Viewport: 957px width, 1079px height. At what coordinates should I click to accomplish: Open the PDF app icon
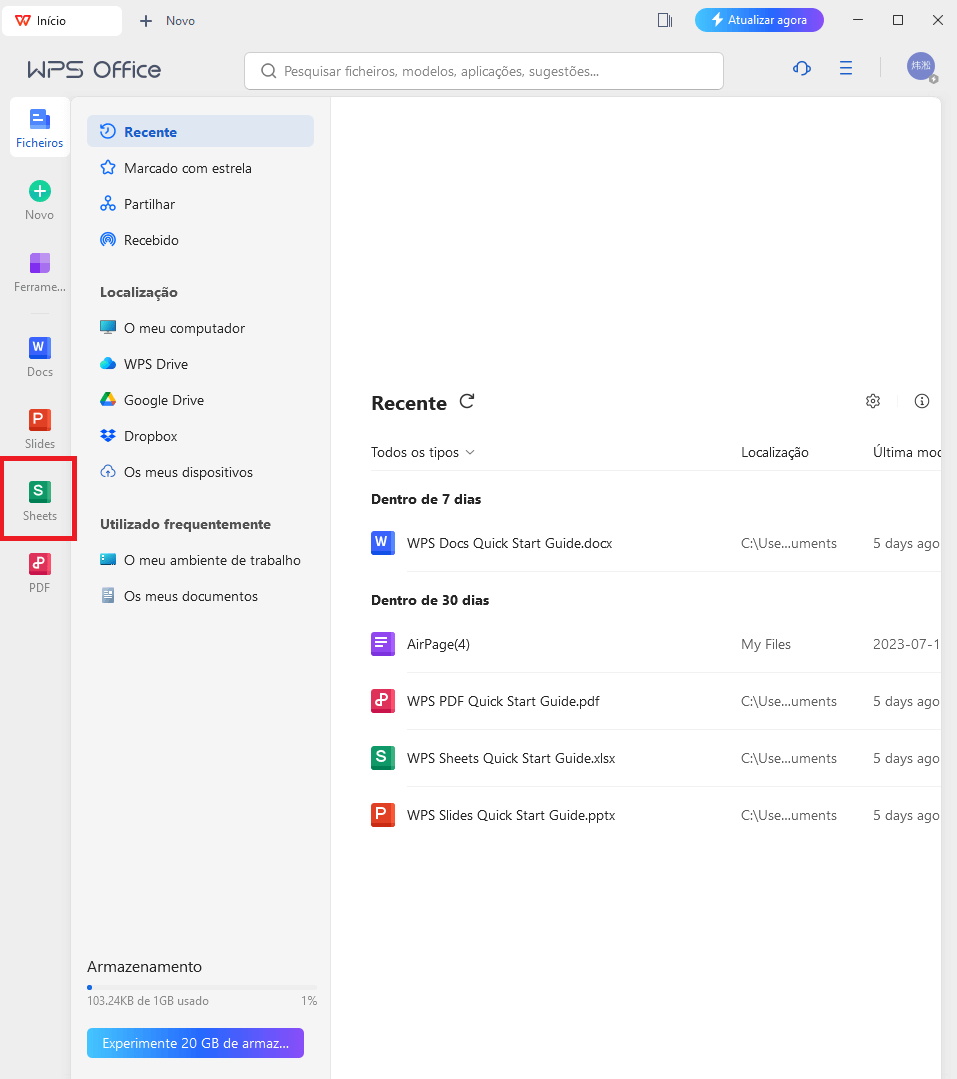tap(39, 564)
